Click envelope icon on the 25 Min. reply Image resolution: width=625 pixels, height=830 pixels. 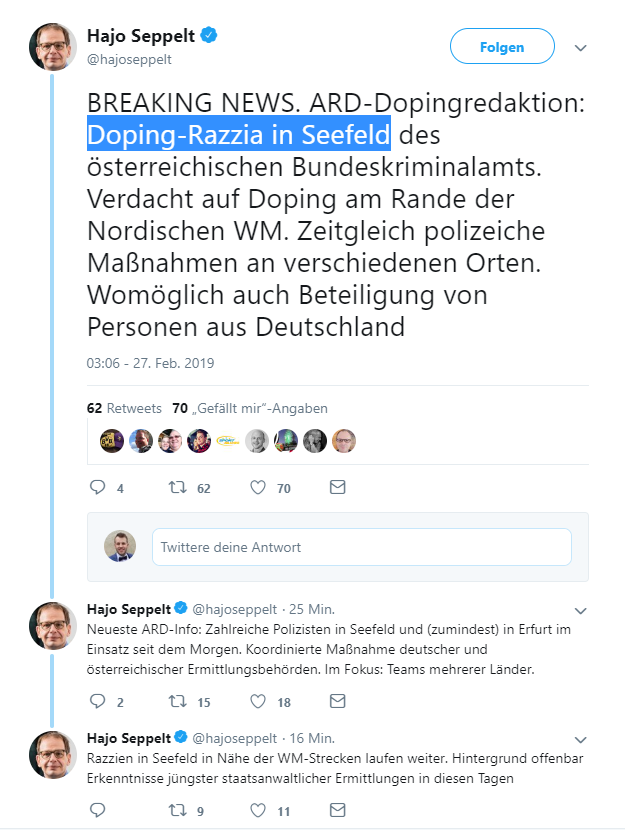(337, 701)
